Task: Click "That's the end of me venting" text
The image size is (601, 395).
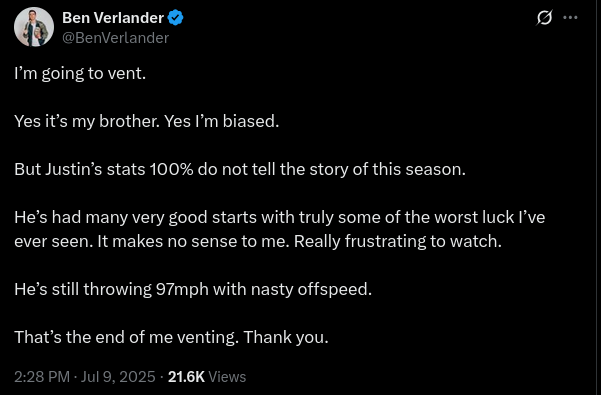Action: (x=127, y=337)
